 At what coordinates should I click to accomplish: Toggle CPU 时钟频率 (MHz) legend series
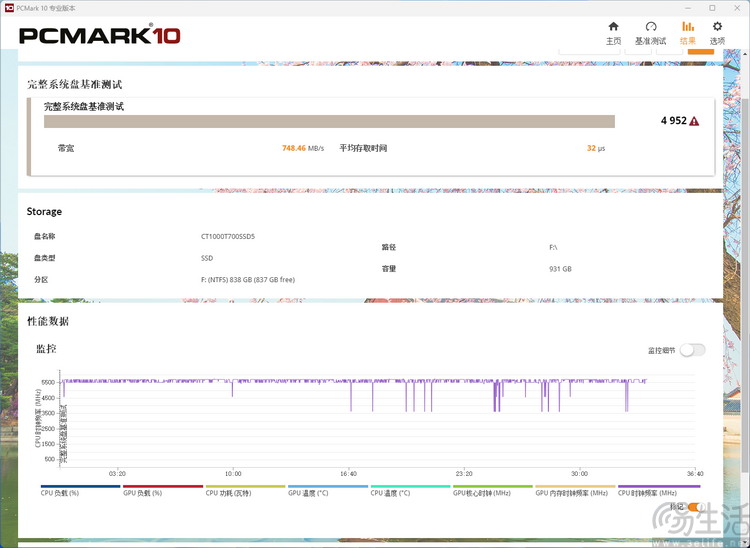pyautogui.click(x=647, y=492)
